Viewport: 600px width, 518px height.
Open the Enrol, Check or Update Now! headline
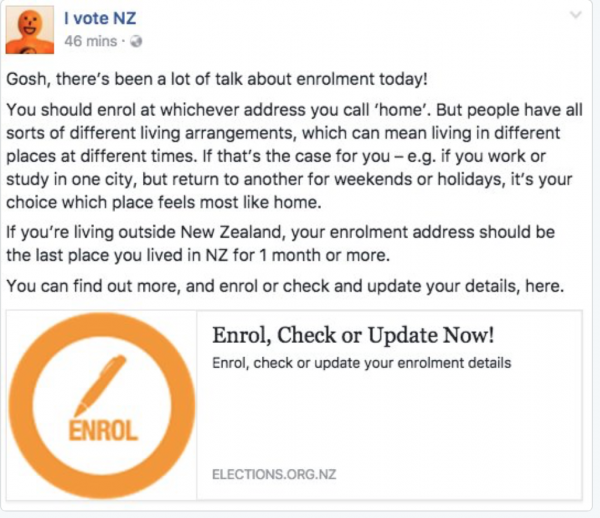[x=353, y=336]
